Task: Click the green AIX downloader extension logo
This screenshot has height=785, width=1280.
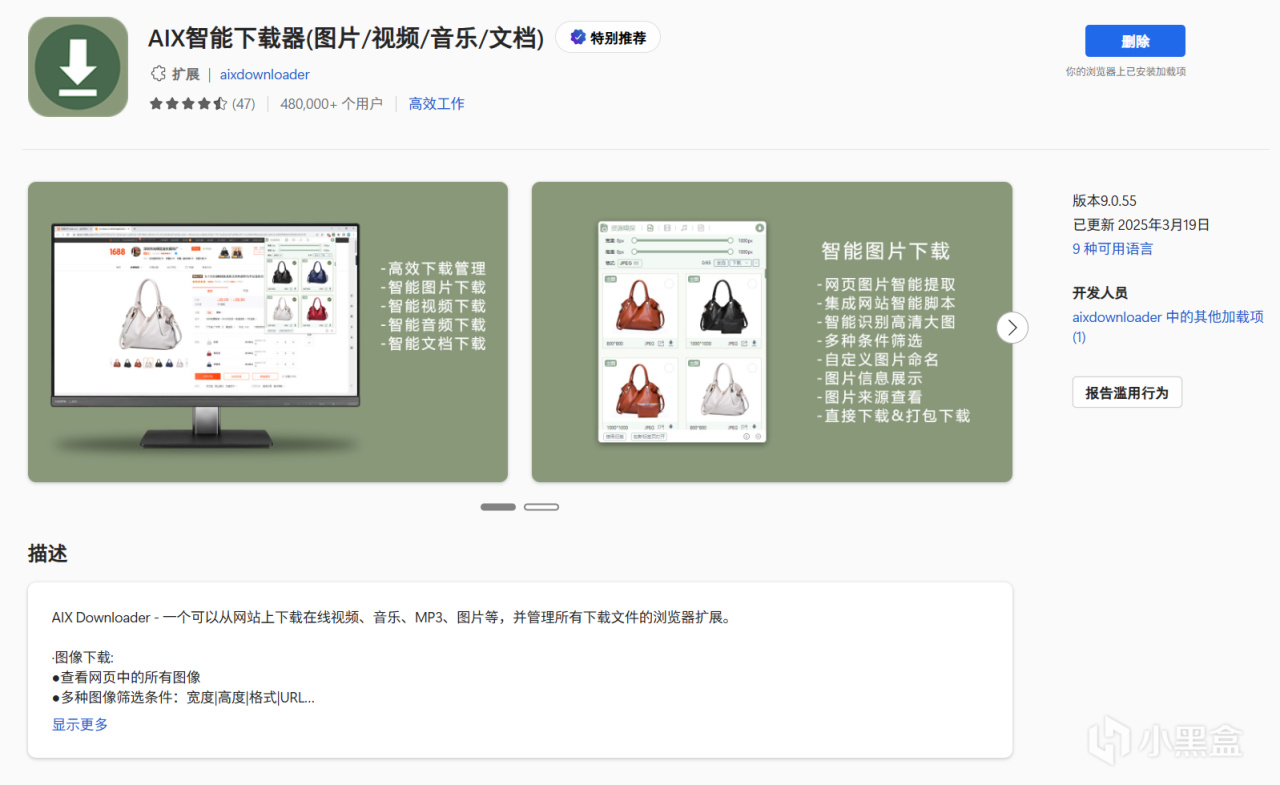Action: (78, 67)
